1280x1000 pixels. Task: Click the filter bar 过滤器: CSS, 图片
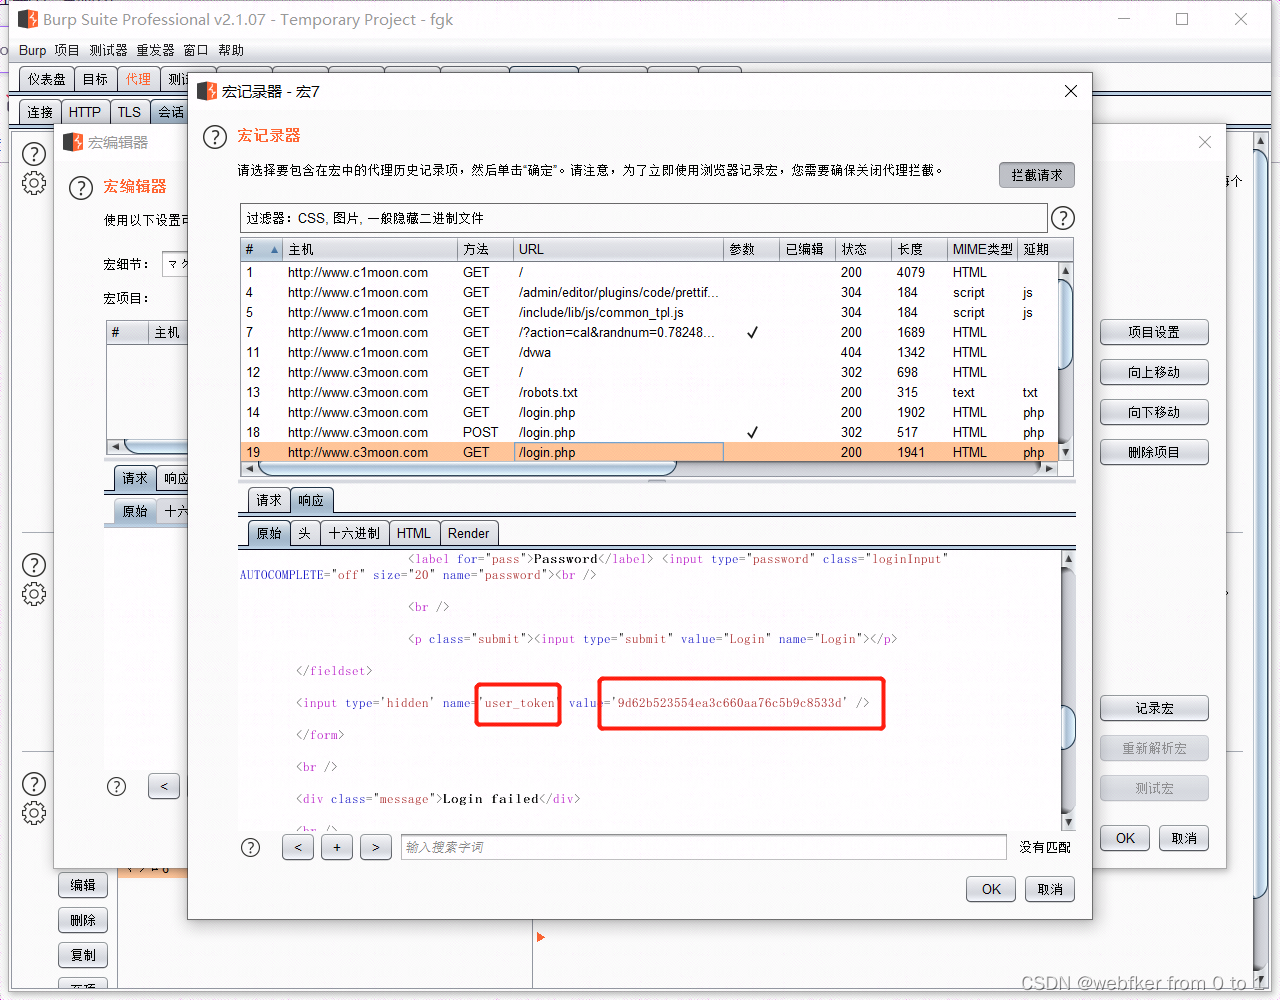(x=644, y=218)
